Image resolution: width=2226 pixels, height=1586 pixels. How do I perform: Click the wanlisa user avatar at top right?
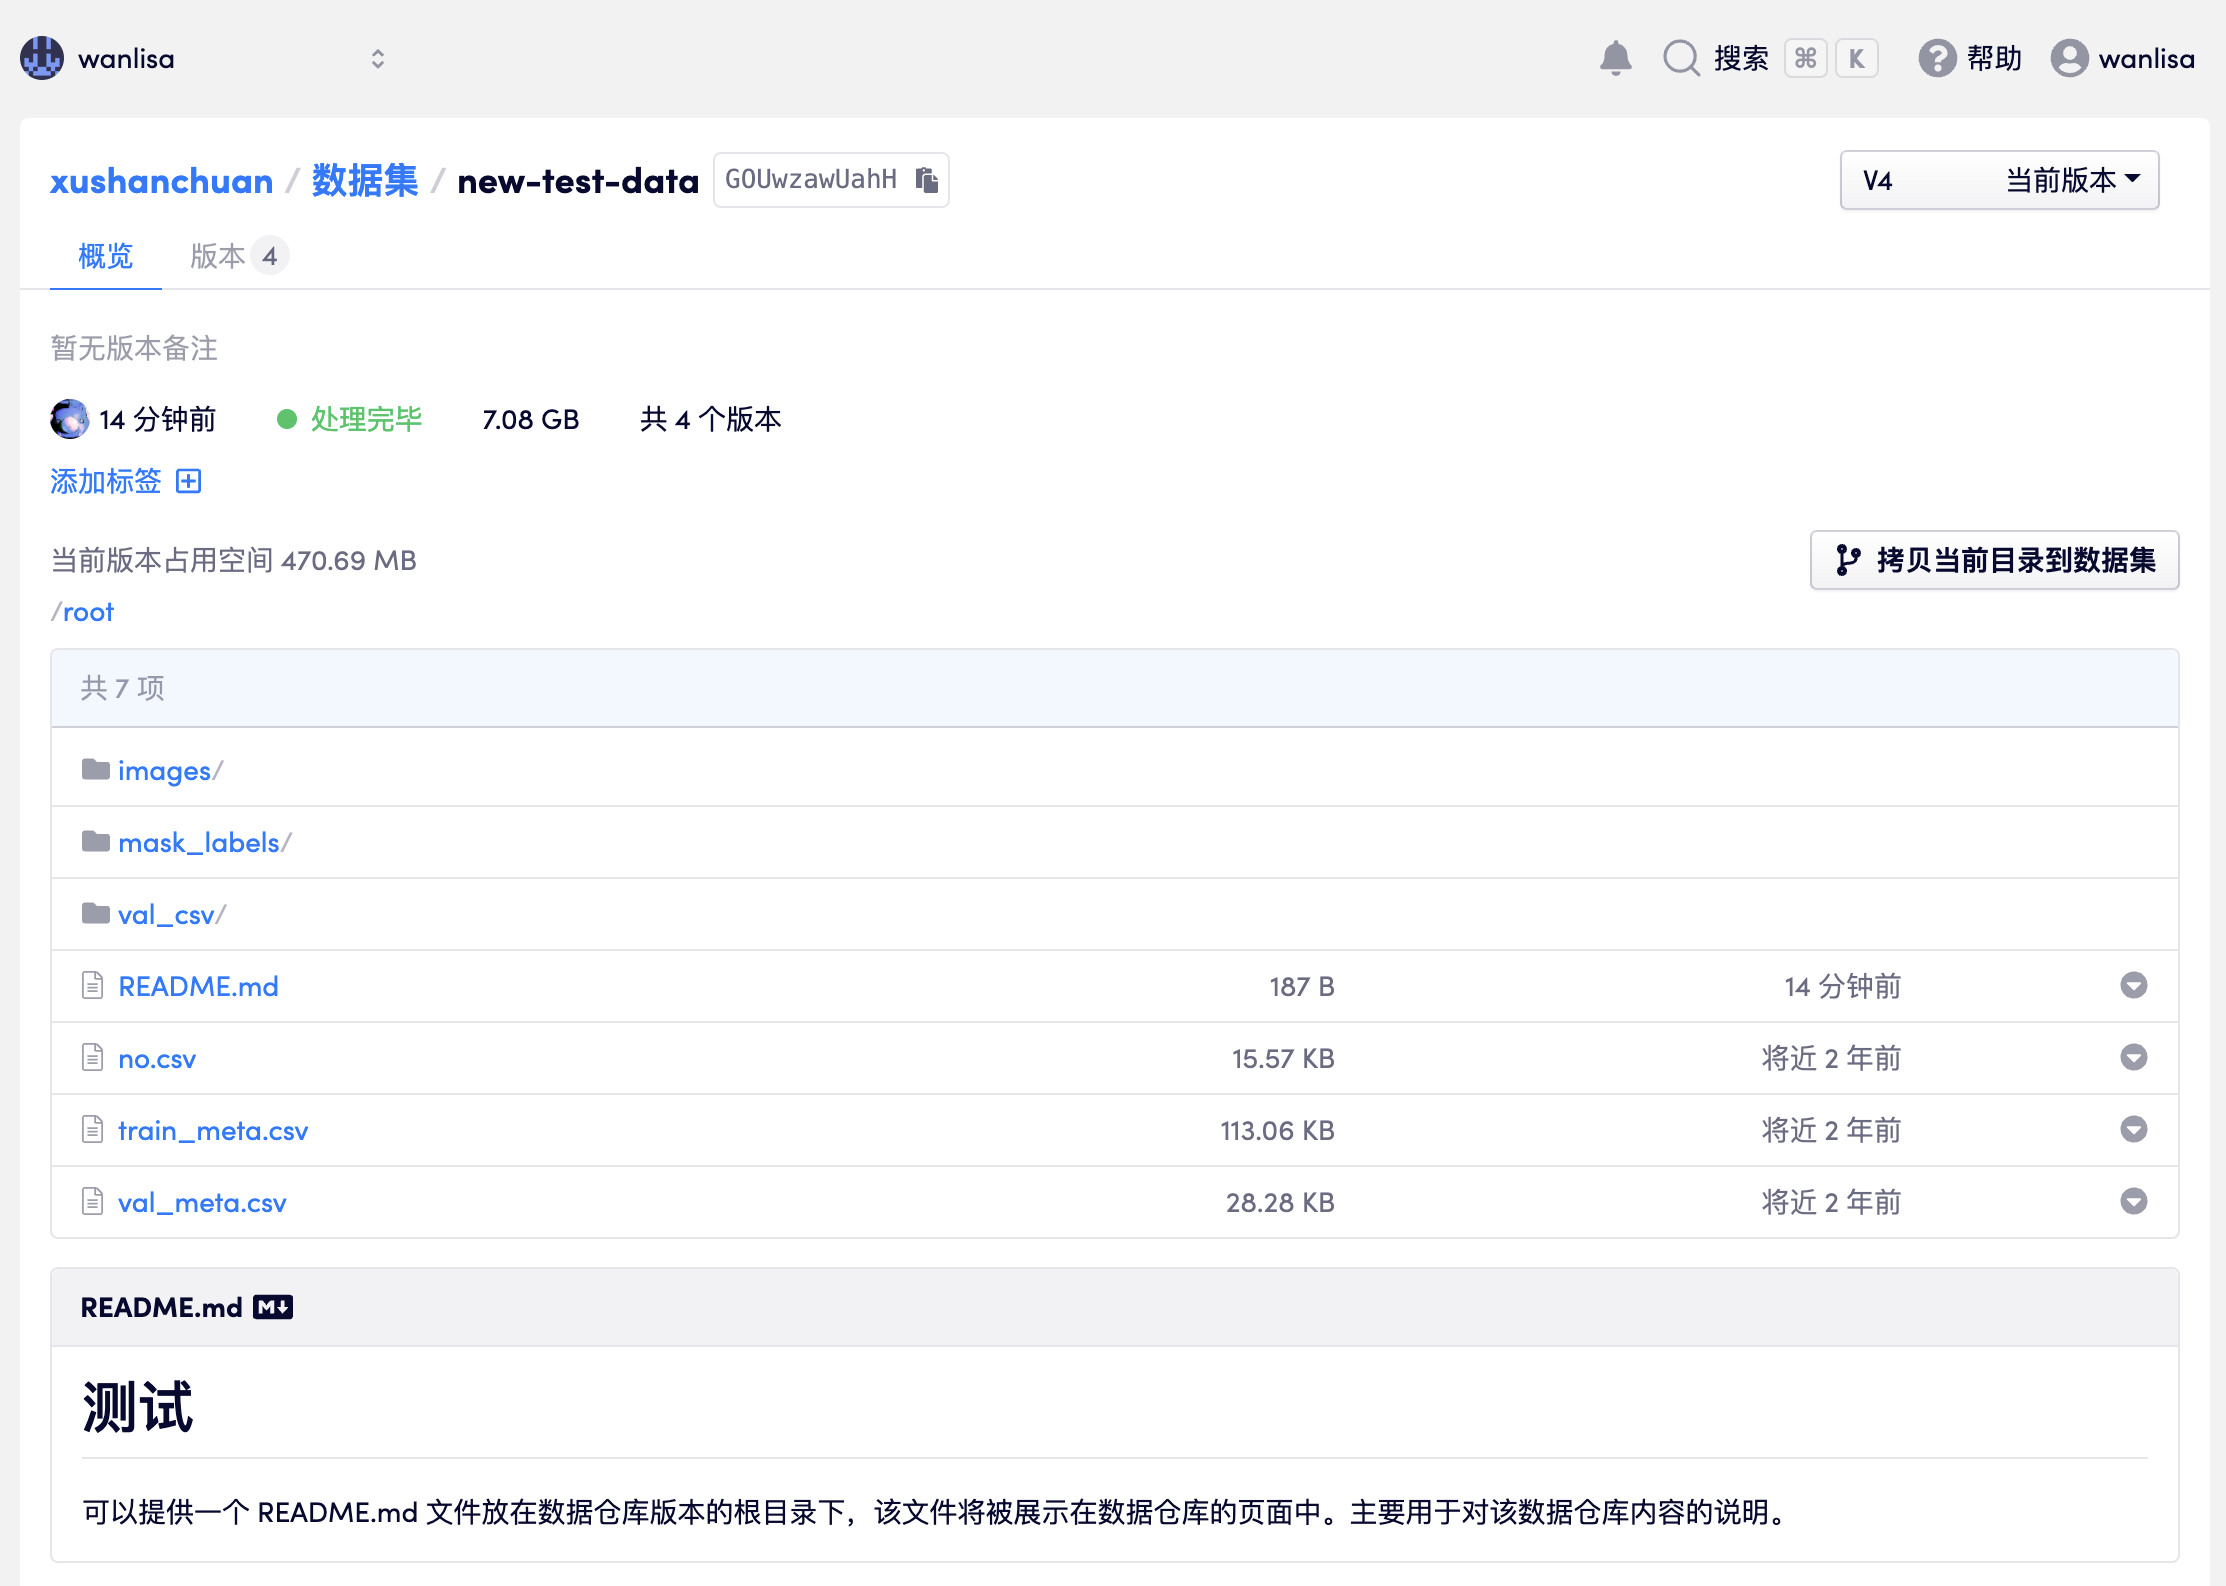(2069, 58)
